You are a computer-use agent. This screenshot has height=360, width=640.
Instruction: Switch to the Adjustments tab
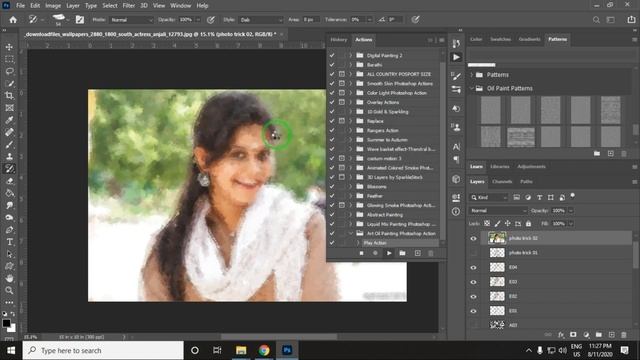tap(531, 167)
